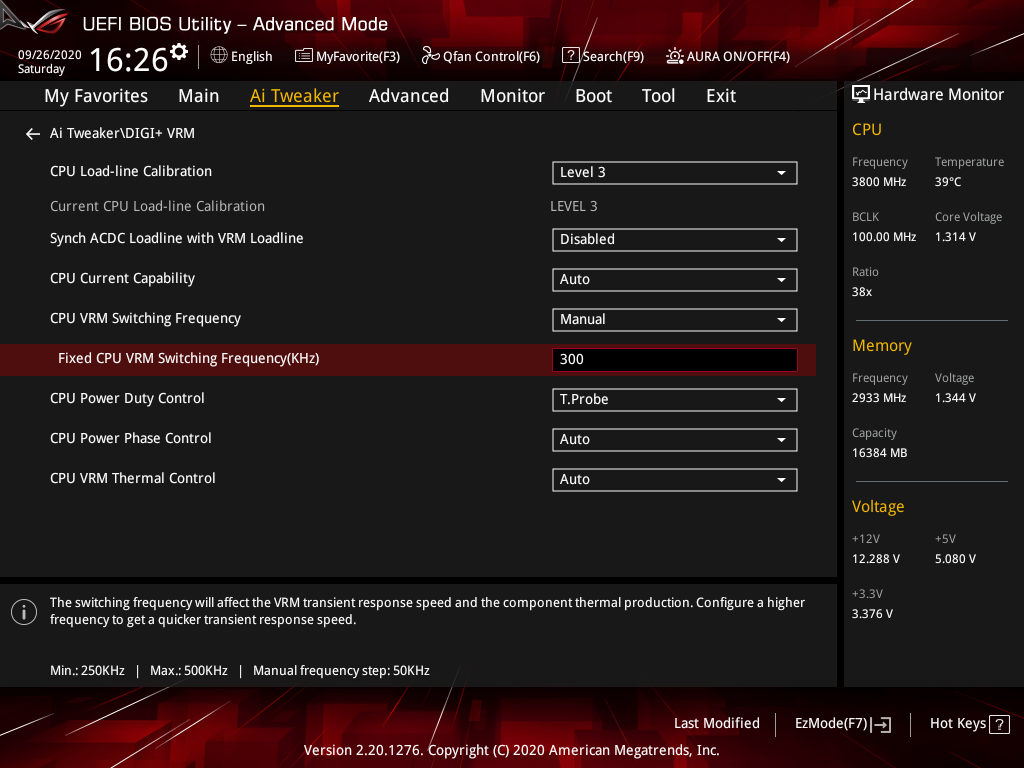Viewport: 1024px width, 768px height.
Task: Click the info icon in the help panel
Action: tap(24, 612)
